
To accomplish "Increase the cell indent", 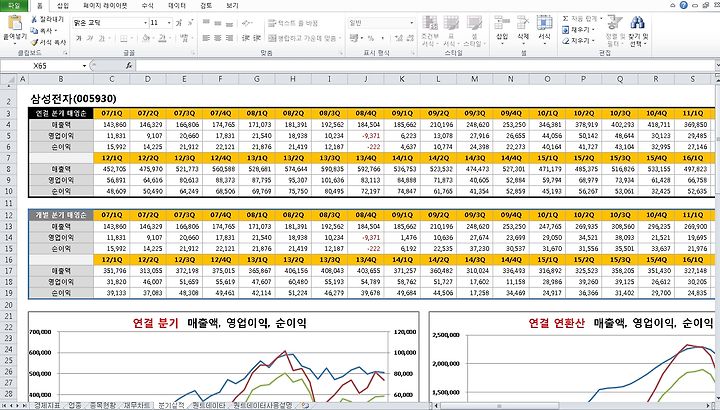I will click(257, 38).
